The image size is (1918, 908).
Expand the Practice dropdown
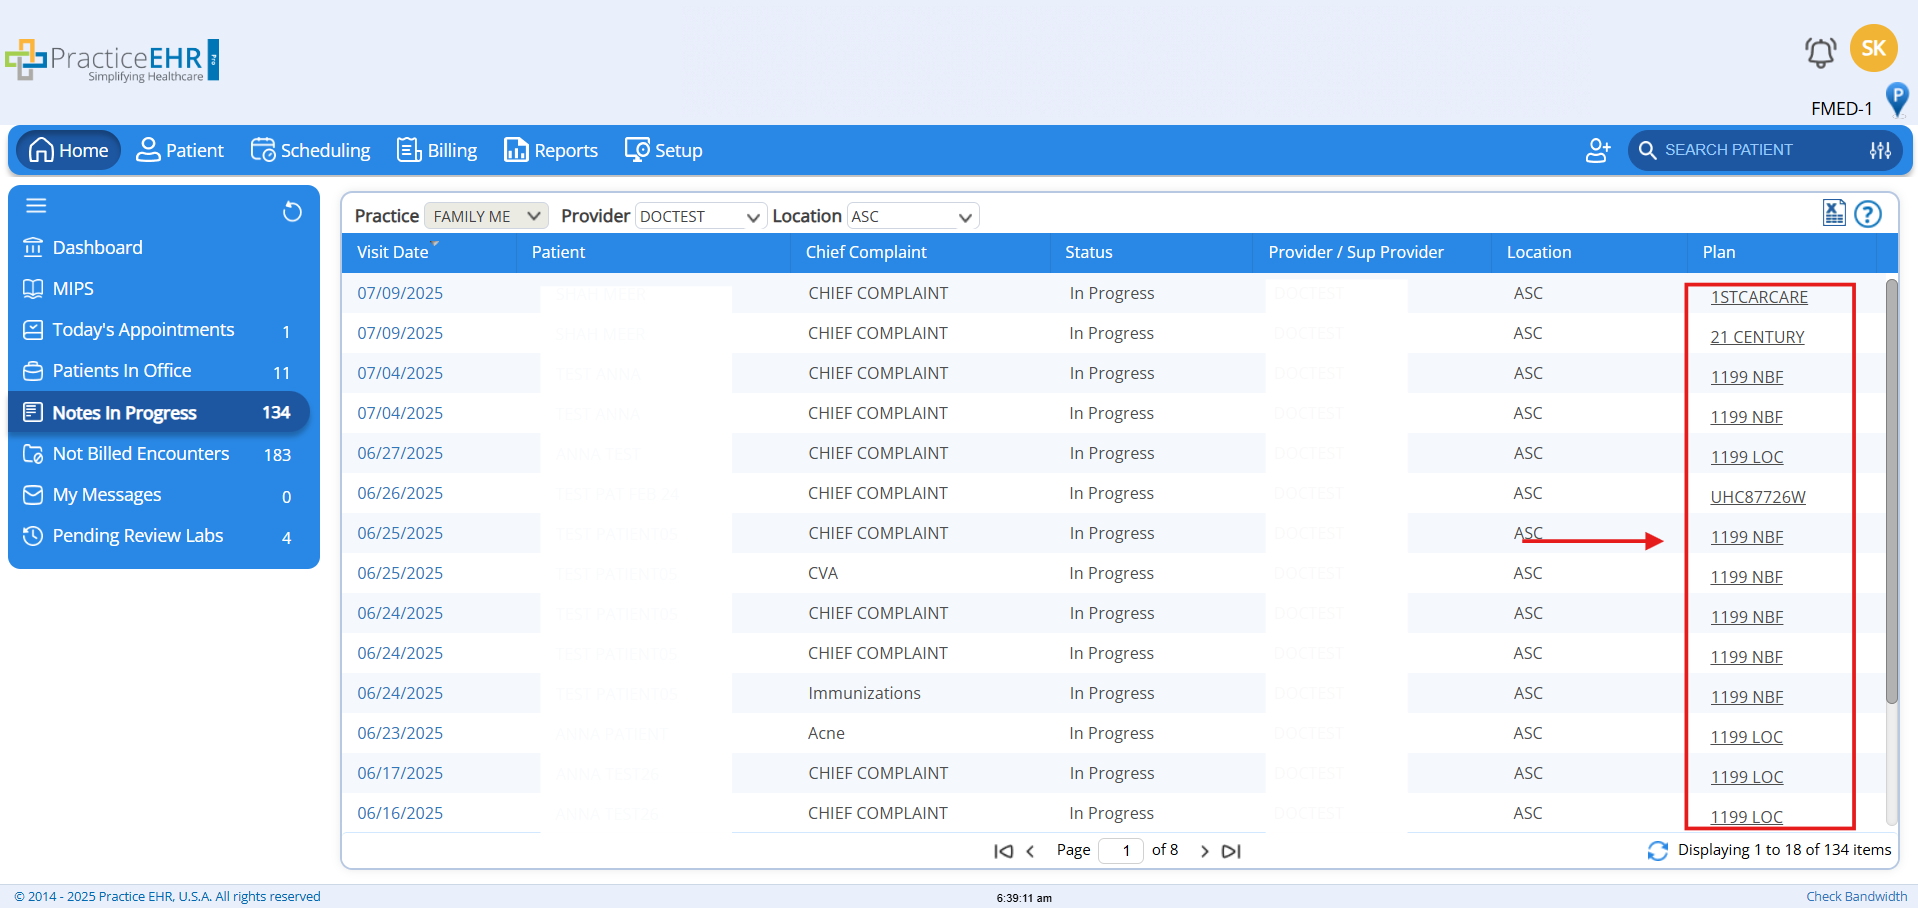[x=486, y=216]
